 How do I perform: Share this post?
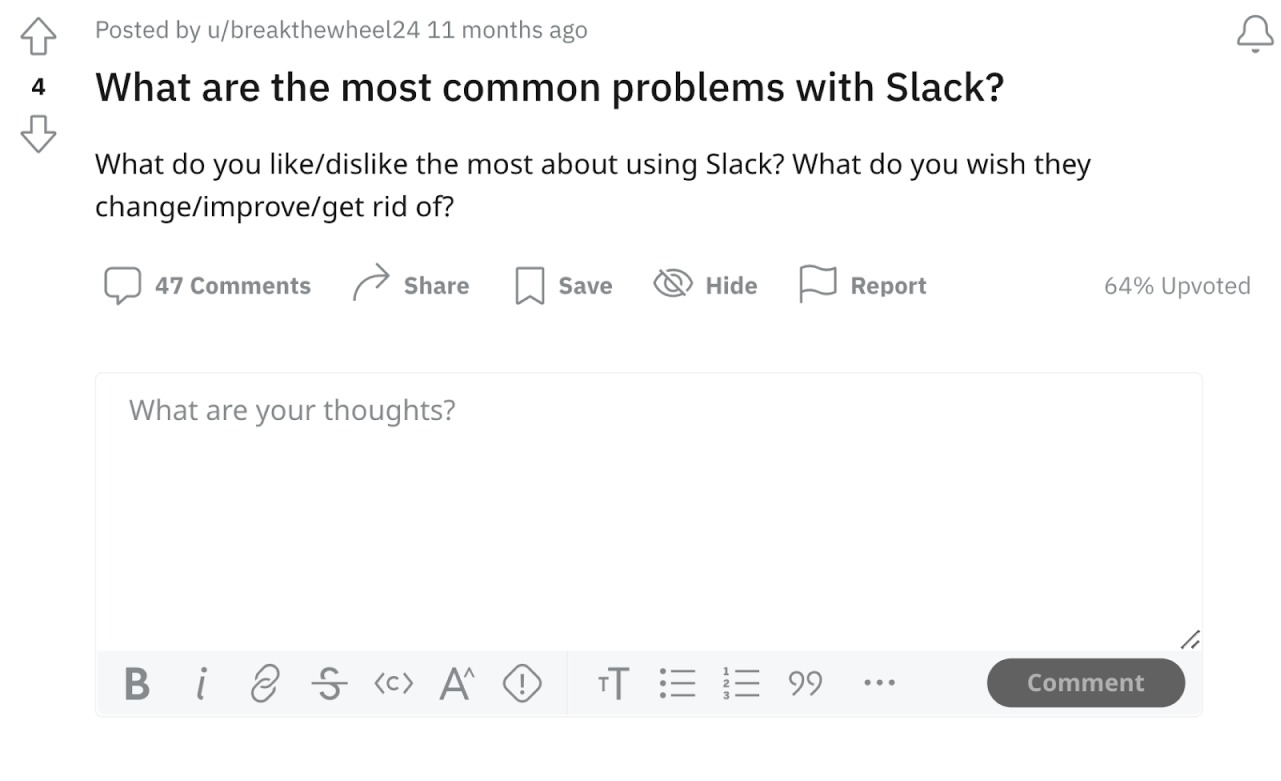[411, 286]
